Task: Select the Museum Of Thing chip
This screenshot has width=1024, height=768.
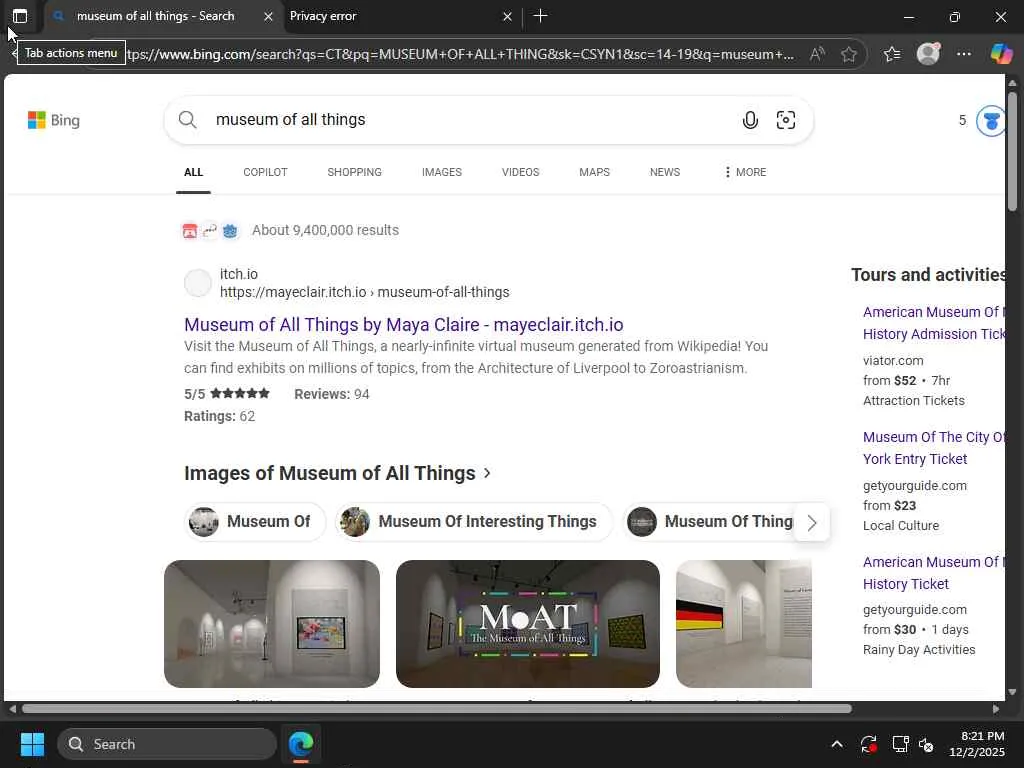Action: [710, 522]
